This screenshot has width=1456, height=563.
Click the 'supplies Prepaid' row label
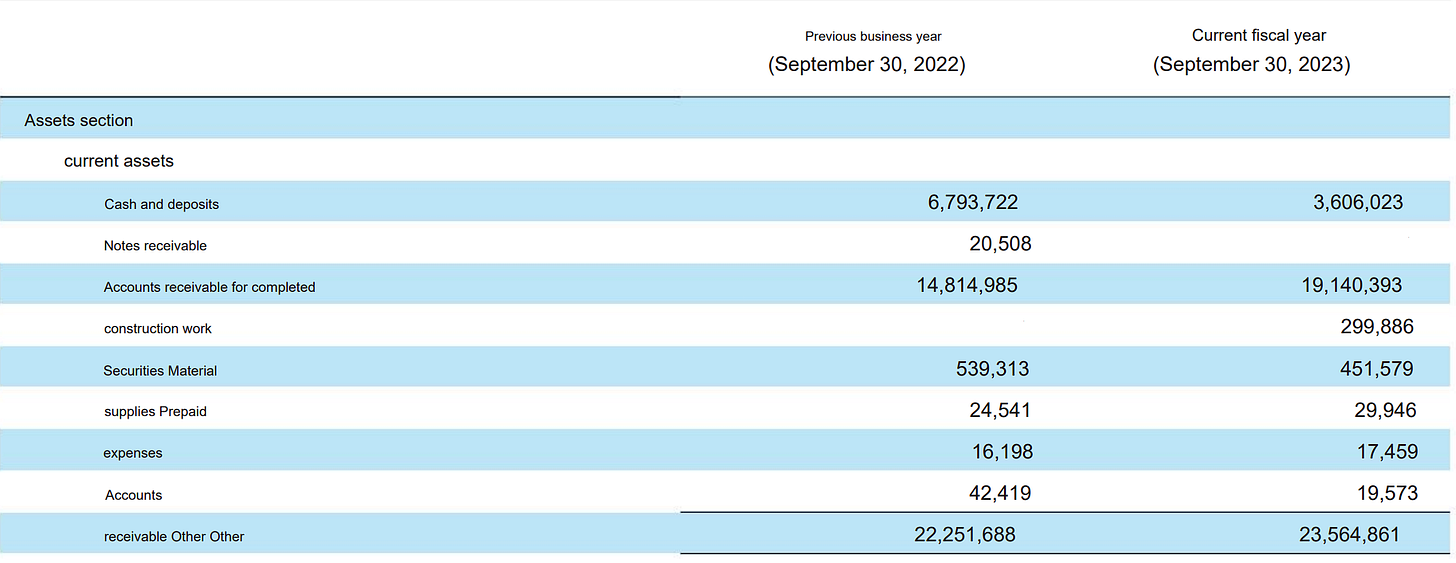155,411
